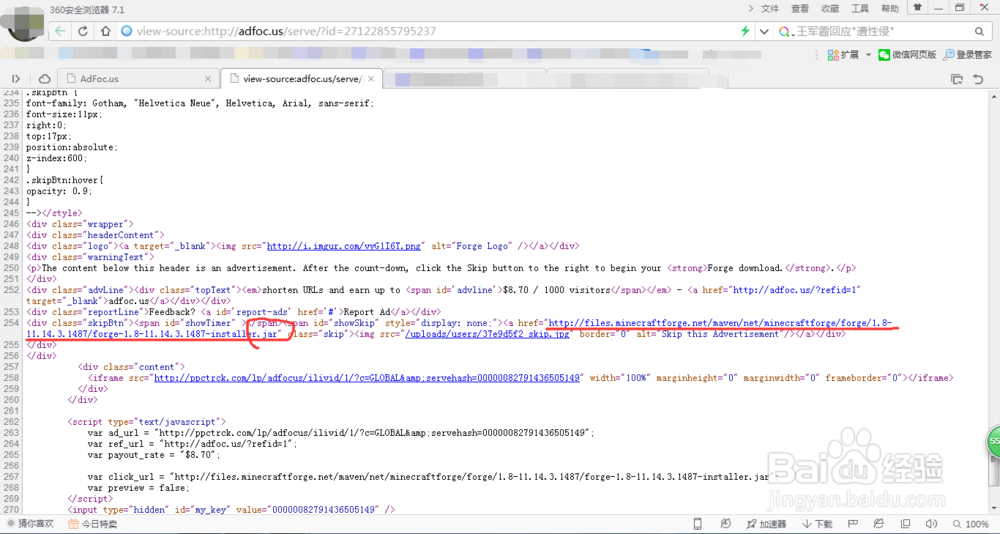The image size is (1000, 534).
Task: Click the var preview = false line
Action: pyautogui.click(x=138, y=487)
